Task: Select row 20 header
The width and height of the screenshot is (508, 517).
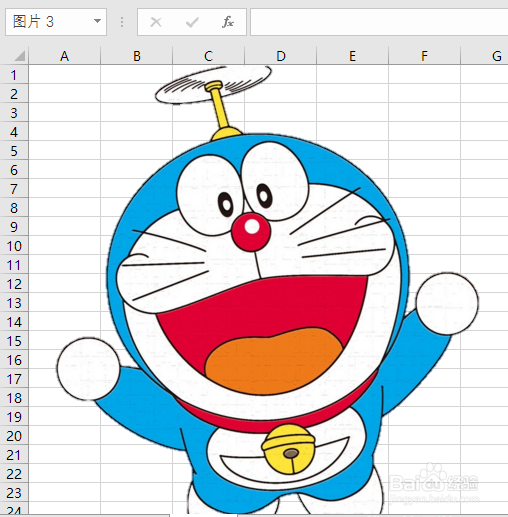Action: point(14,435)
